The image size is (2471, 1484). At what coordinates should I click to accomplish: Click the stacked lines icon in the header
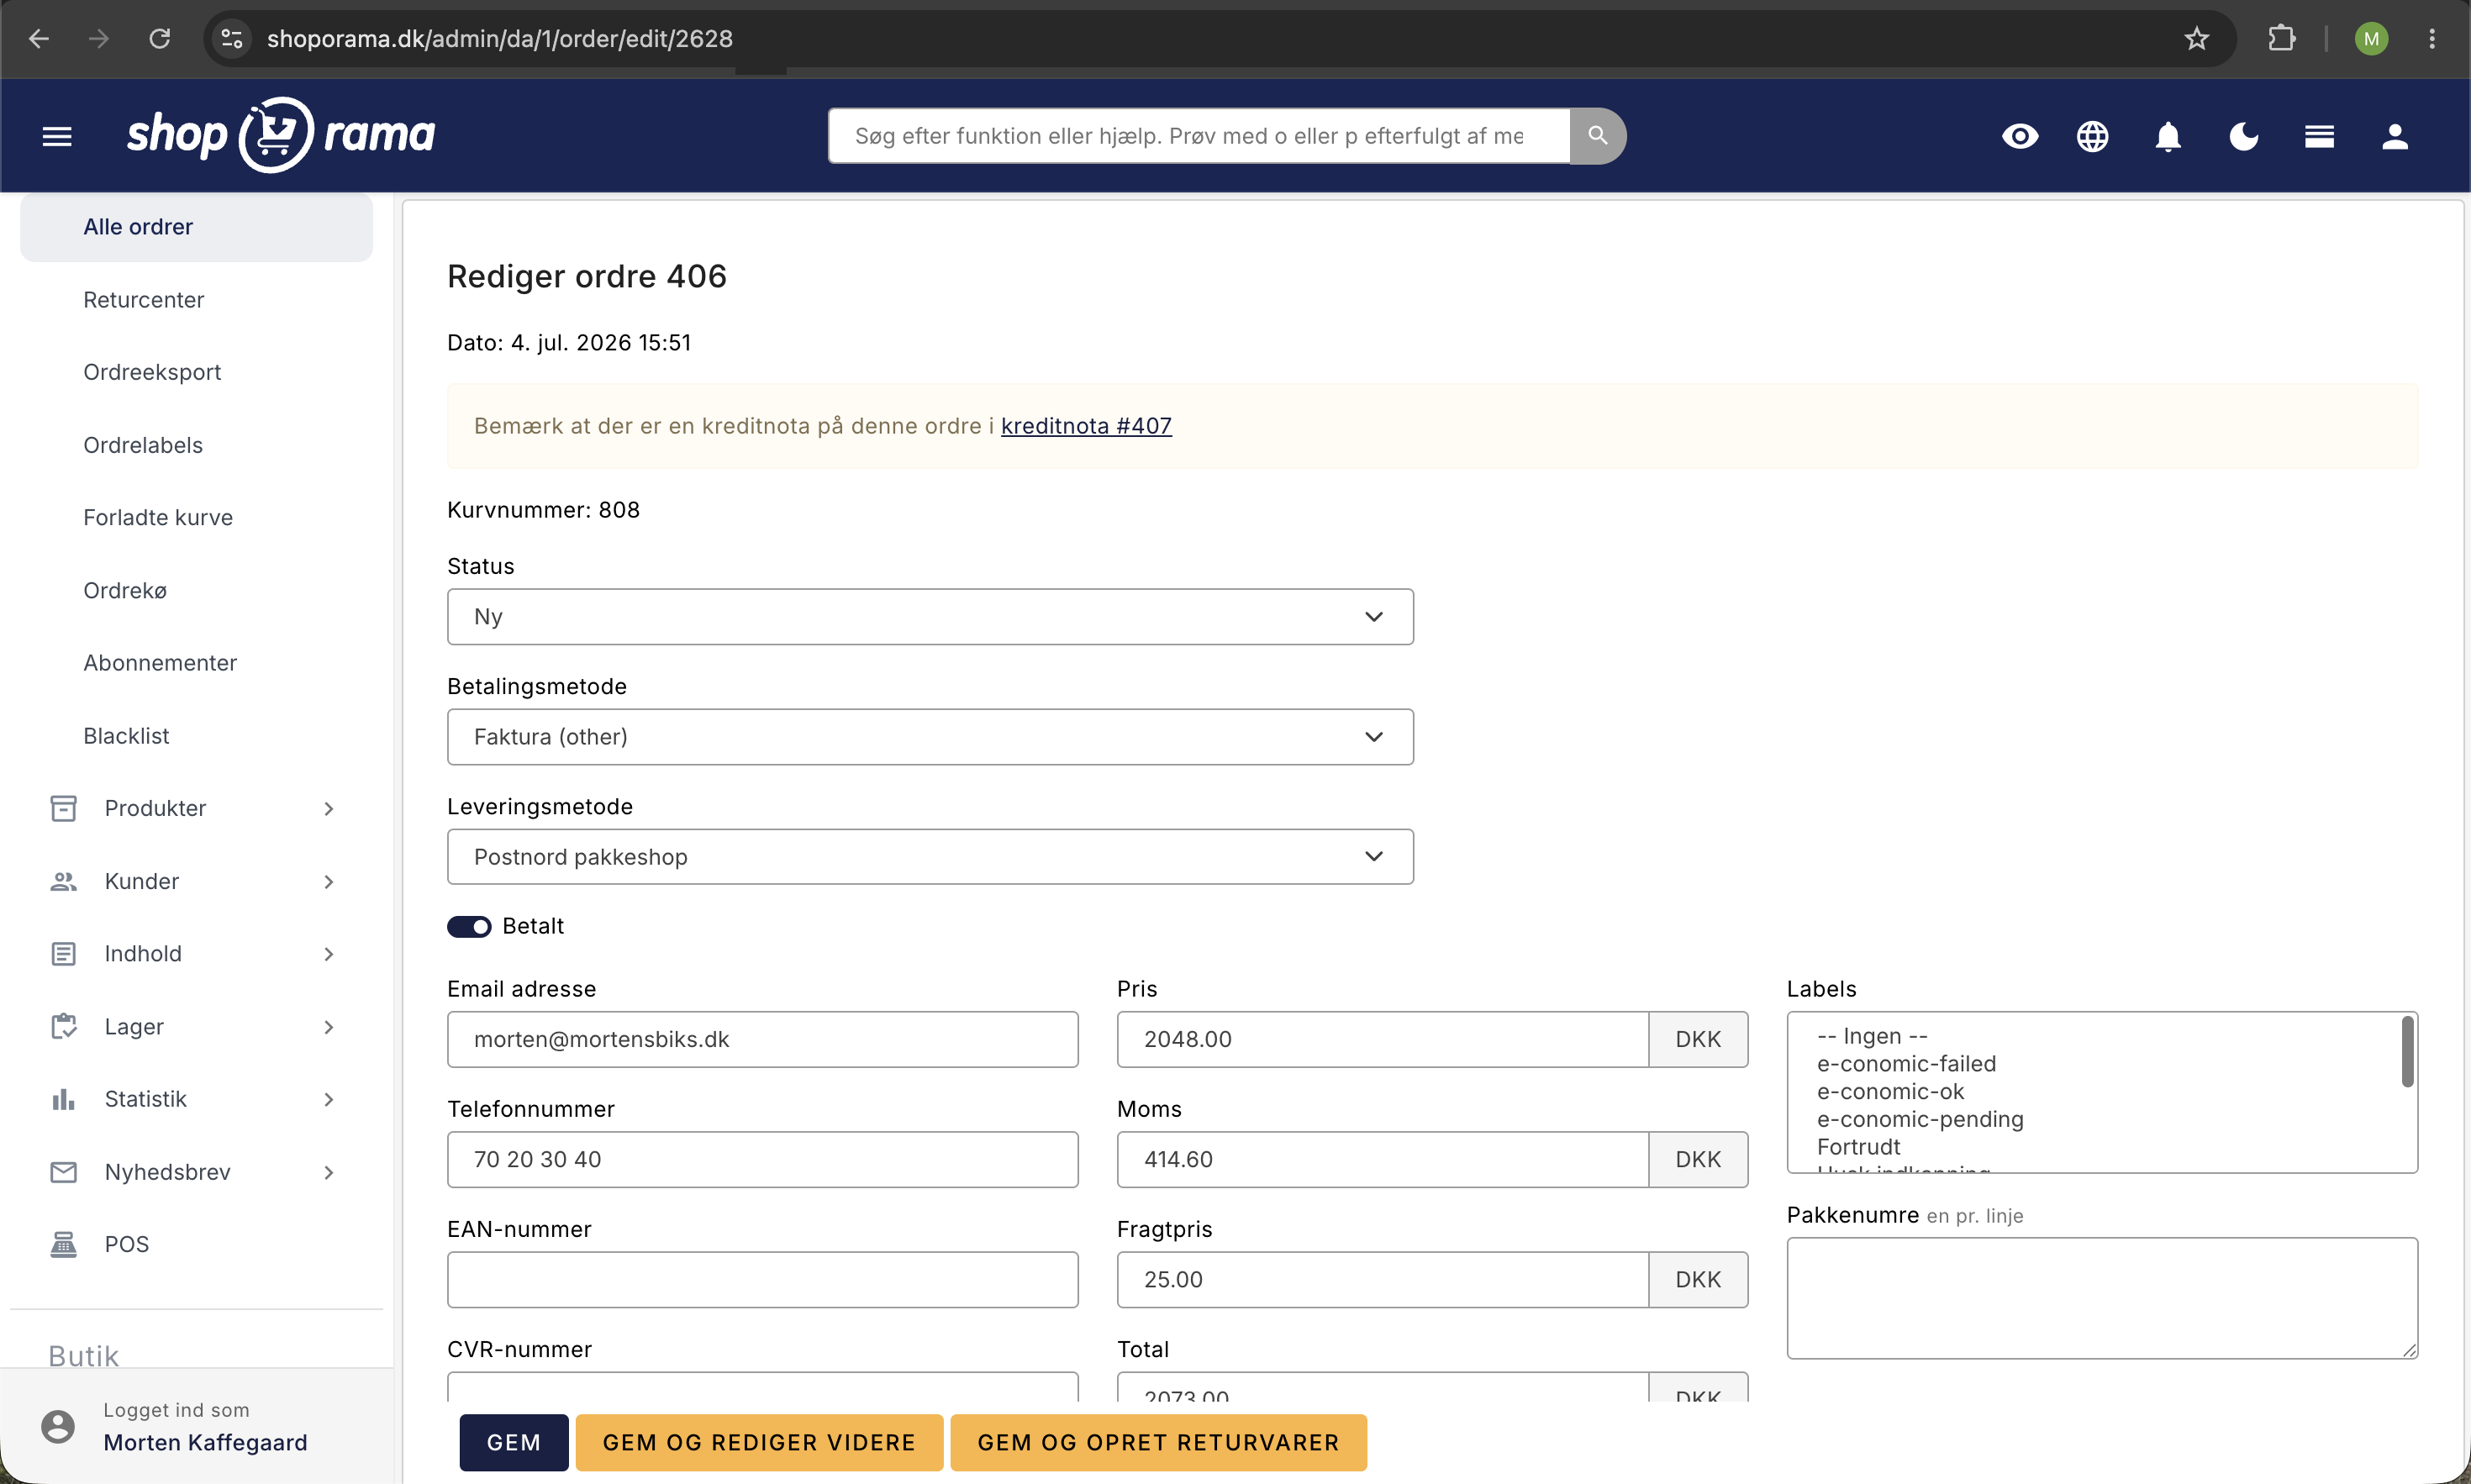point(2319,136)
